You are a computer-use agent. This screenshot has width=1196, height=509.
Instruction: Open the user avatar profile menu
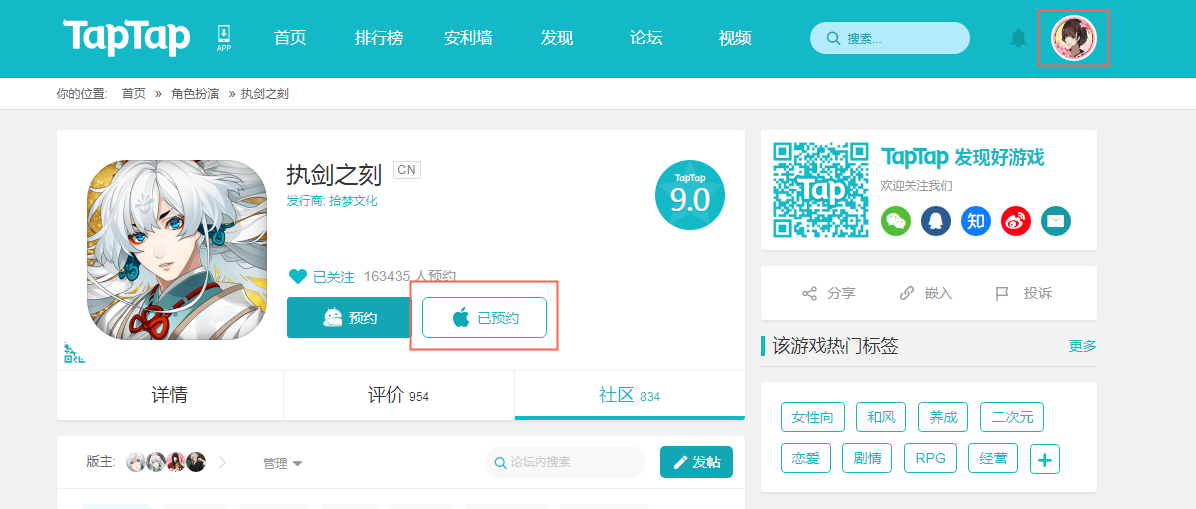1073,38
